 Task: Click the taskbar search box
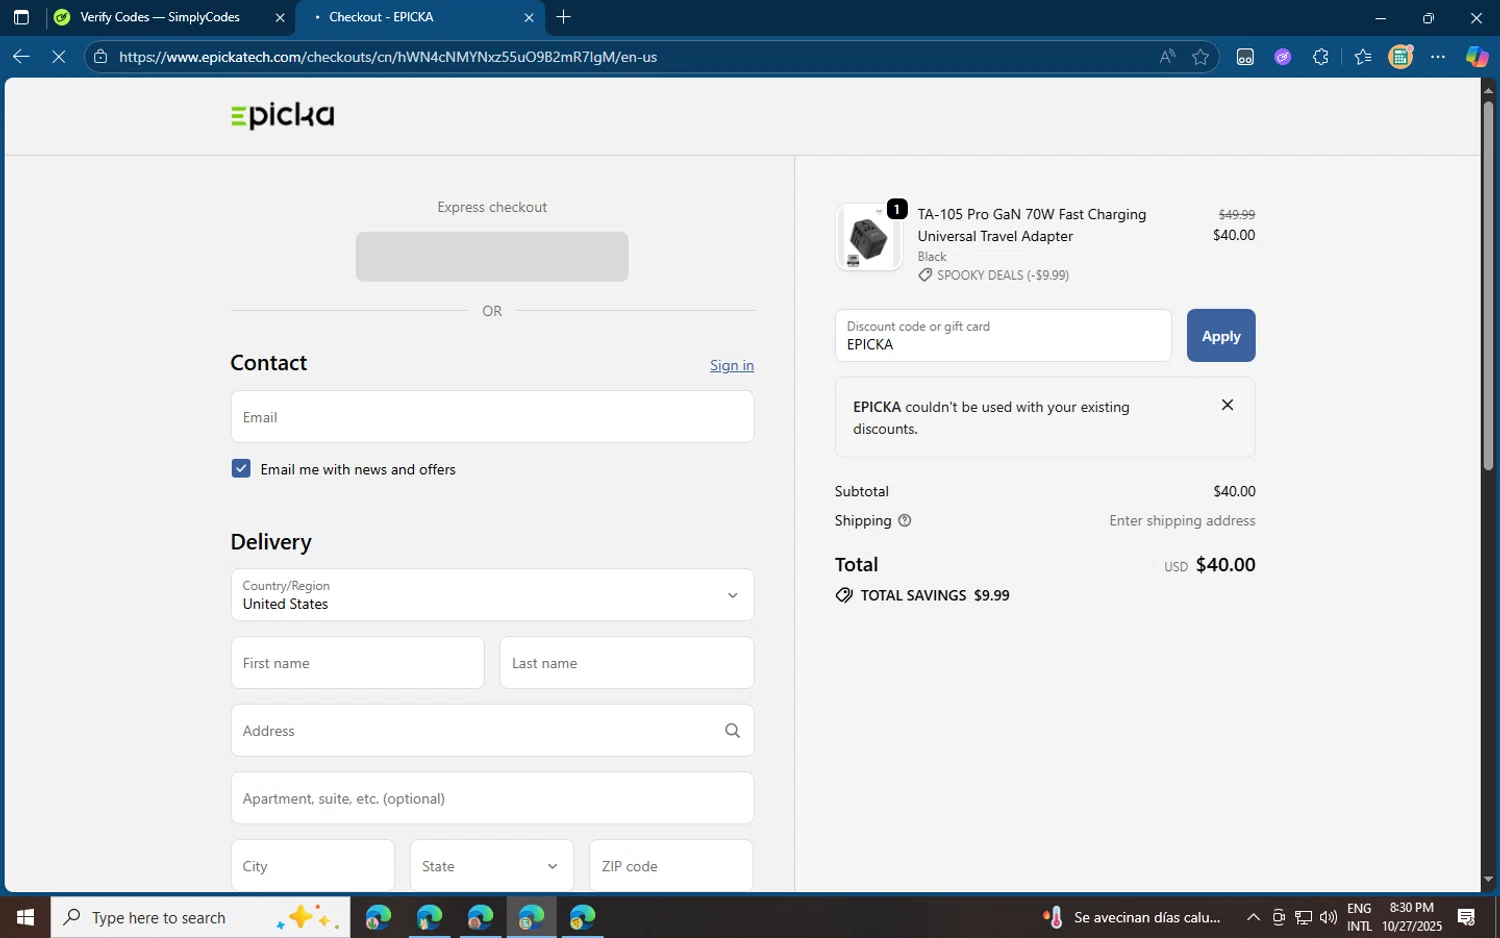pyautogui.click(x=200, y=917)
